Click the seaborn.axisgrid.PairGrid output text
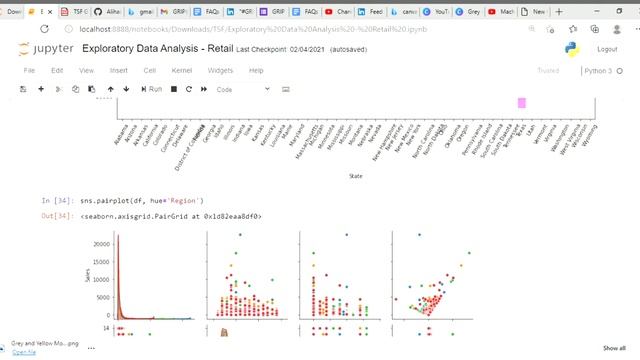Screen dimensions: 640x360 pos(171,216)
